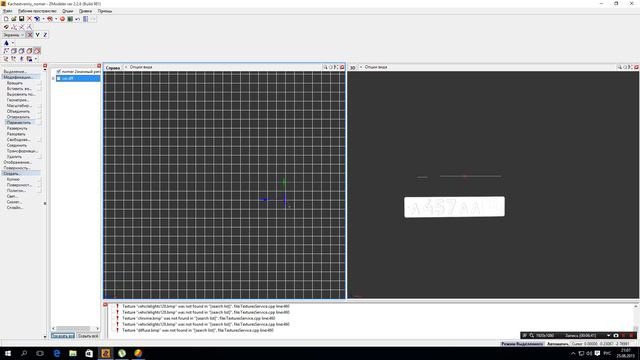
Task: Expand the Отображение command group
Action: [x=18, y=162]
